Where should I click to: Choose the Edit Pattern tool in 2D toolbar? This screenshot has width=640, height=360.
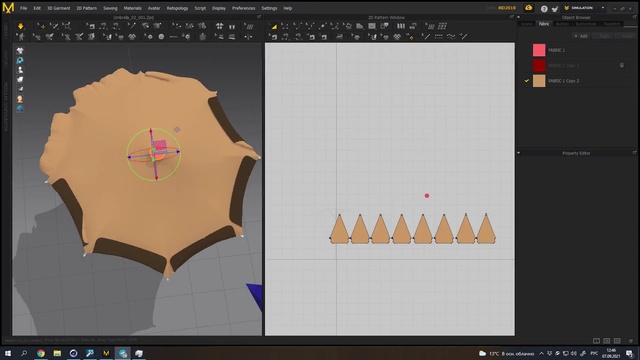(284, 26)
